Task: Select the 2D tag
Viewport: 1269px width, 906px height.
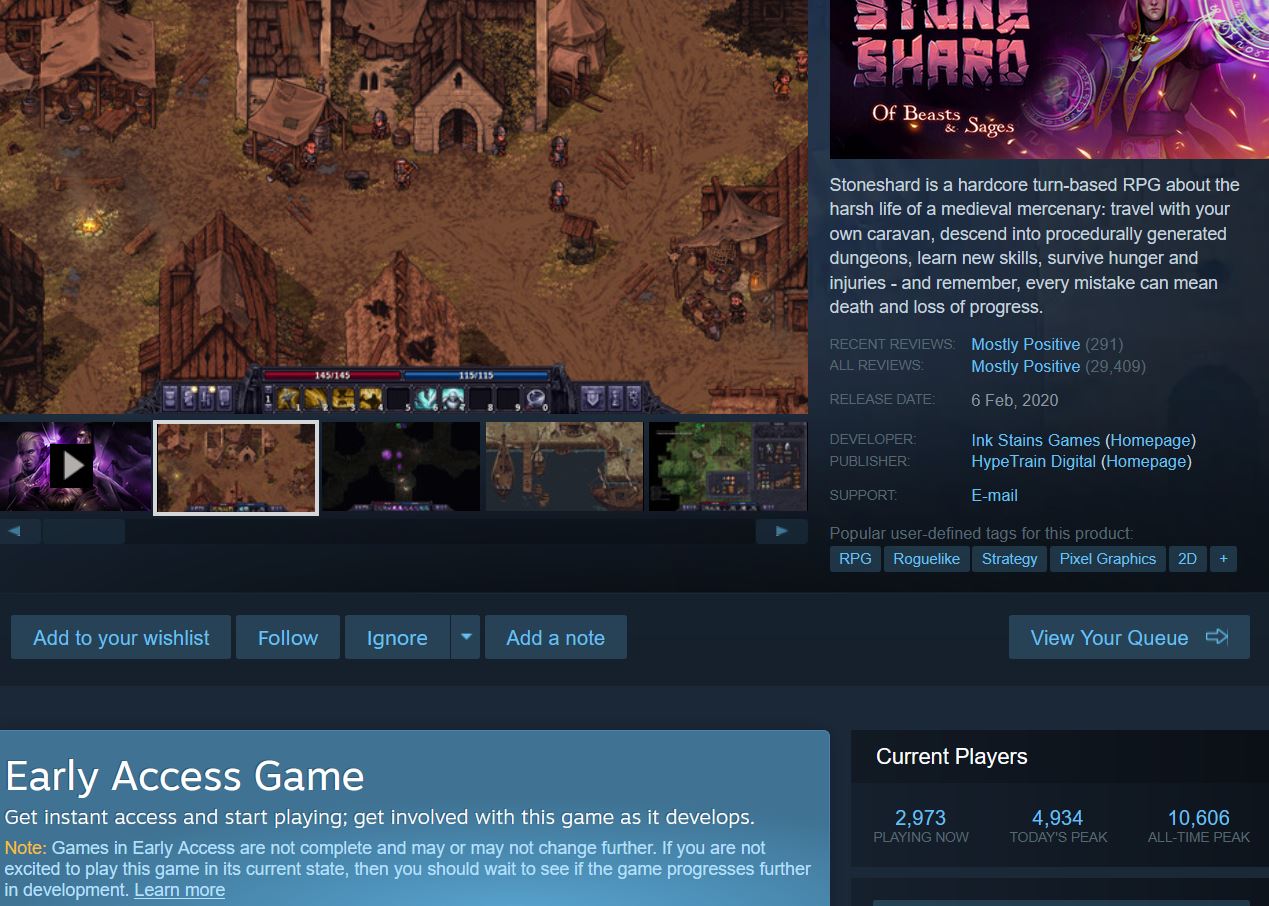Action: [1187, 559]
